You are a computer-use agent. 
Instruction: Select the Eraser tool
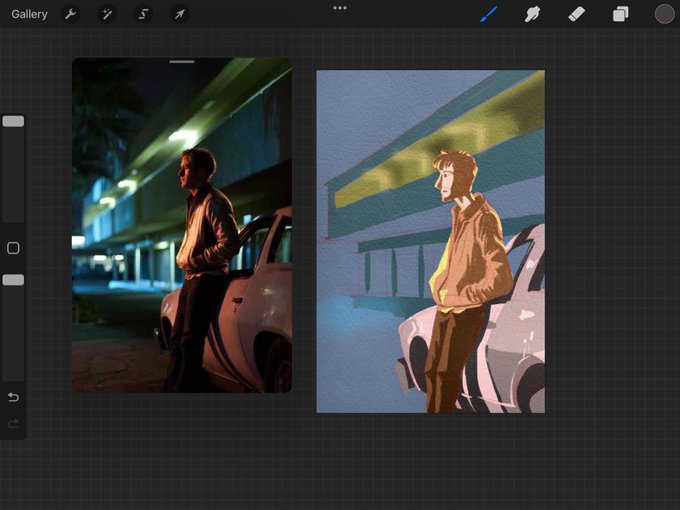point(576,14)
